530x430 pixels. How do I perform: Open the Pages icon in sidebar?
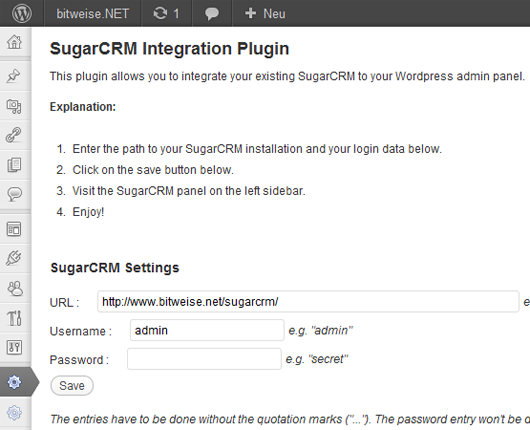coord(14,165)
